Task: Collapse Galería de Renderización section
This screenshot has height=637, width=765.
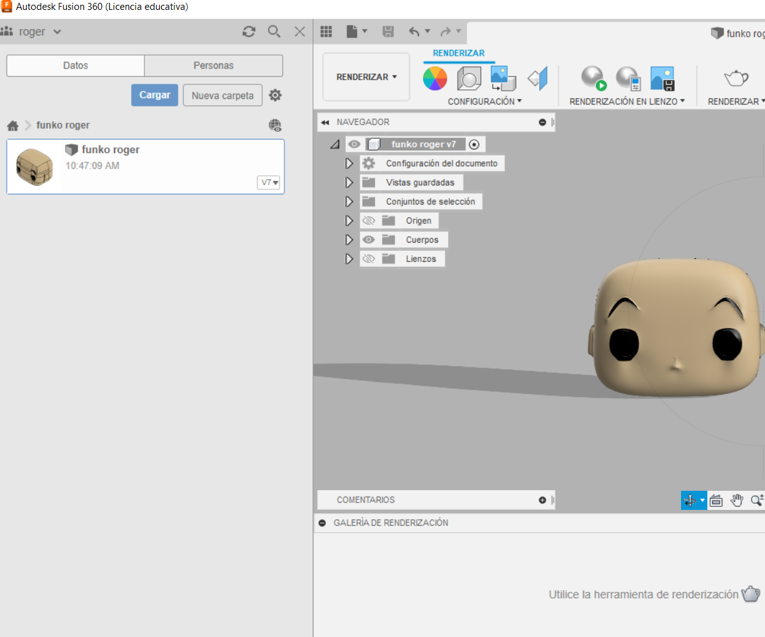Action: (x=322, y=523)
